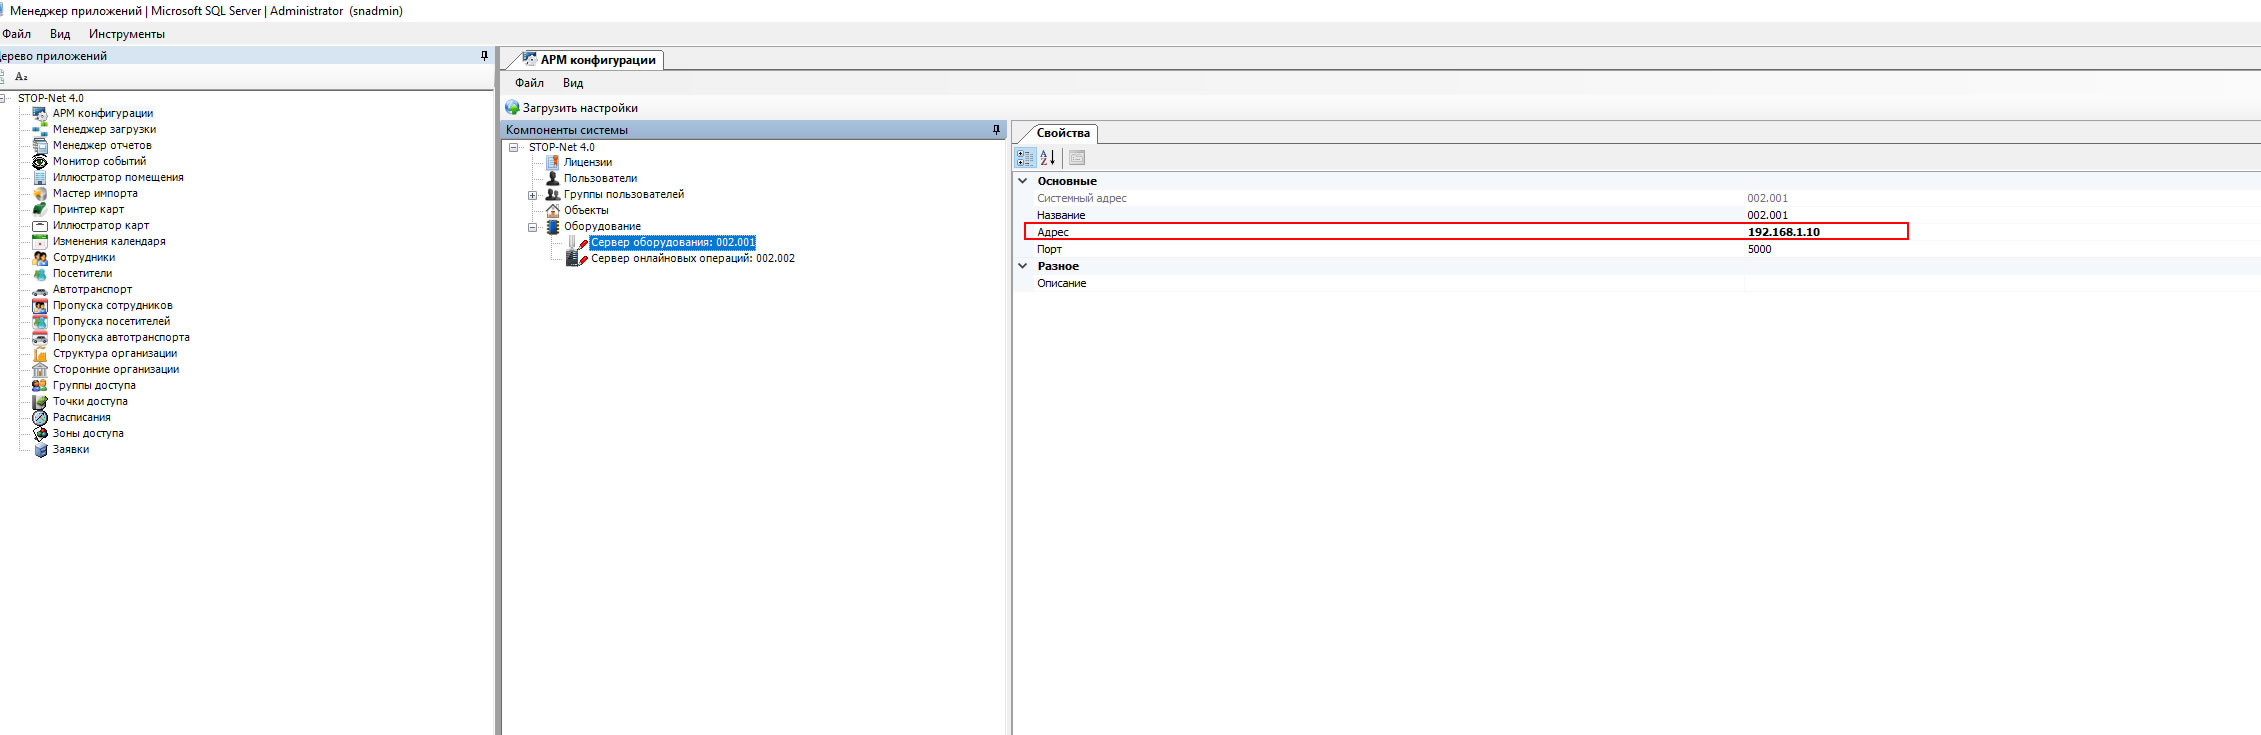The height and width of the screenshot is (735, 2261).
Task: Open the Инструменты menu
Action: (x=127, y=34)
